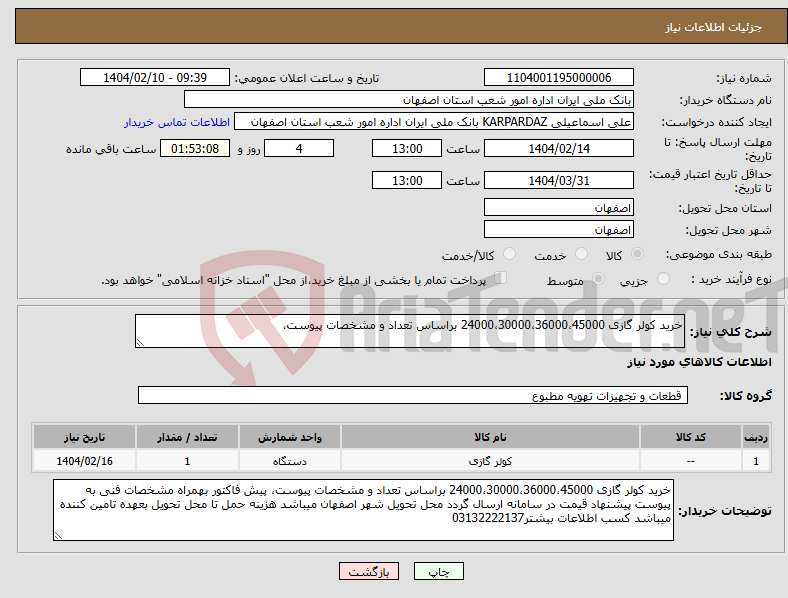Select the جزیی purchase type radio
This screenshot has height=598, width=788.
click(x=663, y=278)
